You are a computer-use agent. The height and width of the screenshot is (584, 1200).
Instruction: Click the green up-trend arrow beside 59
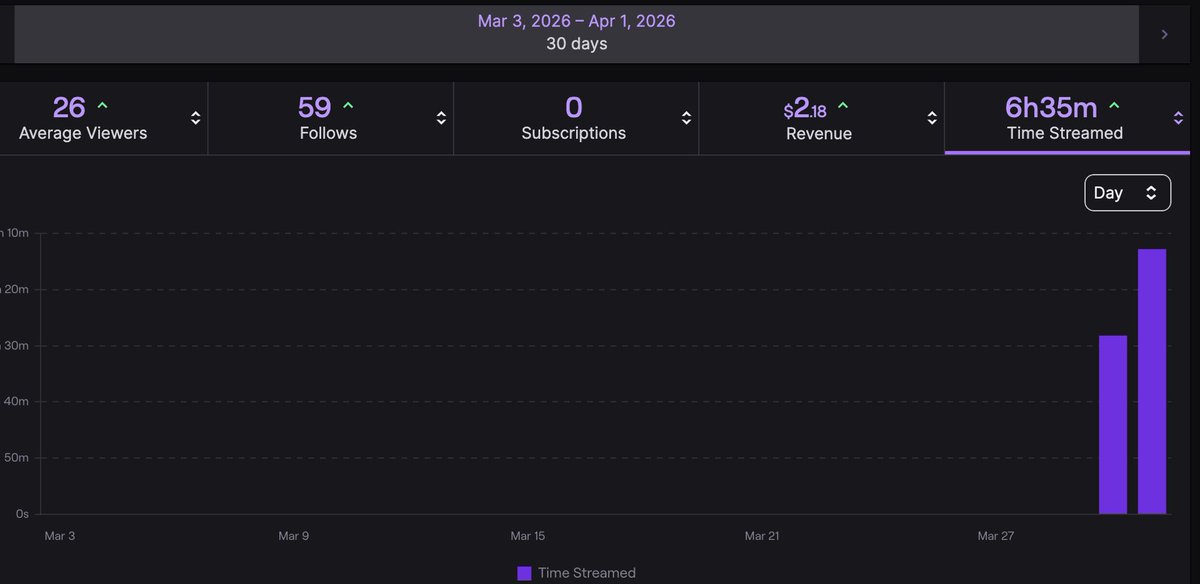coord(348,106)
